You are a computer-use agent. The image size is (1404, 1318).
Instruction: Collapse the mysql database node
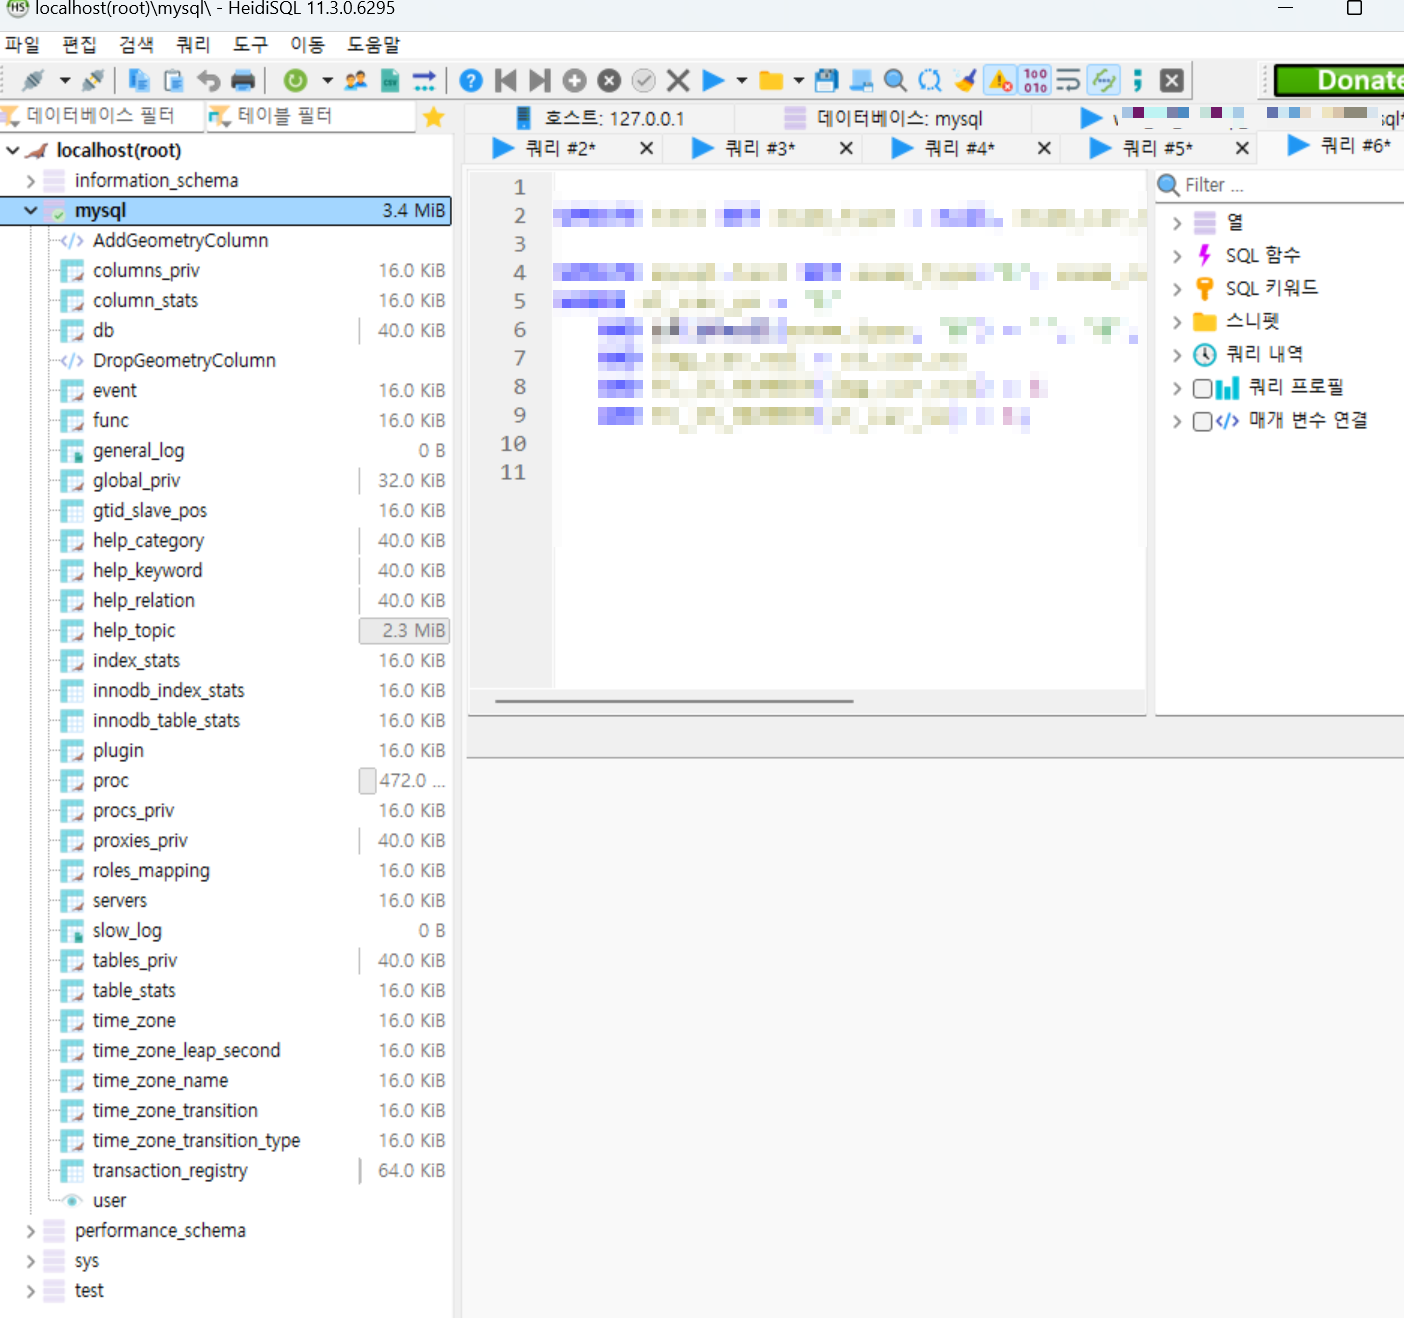point(31,210)
